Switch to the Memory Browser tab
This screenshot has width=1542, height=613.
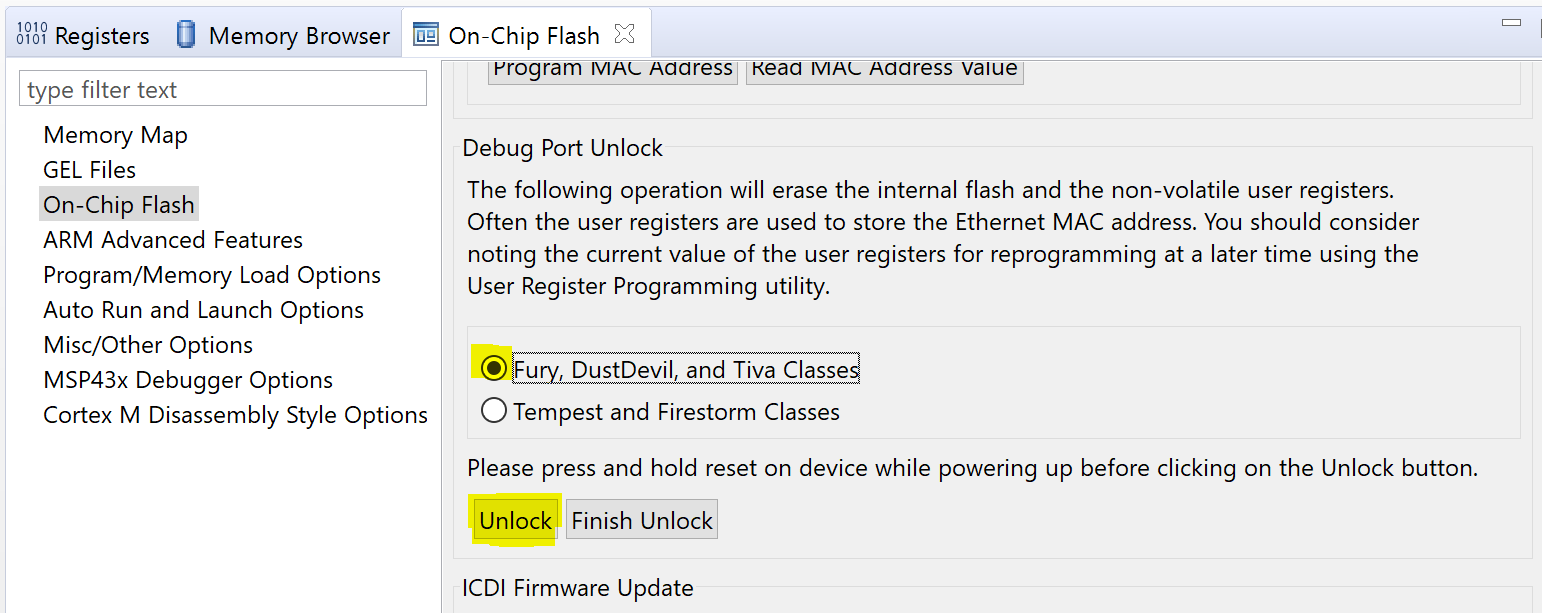pyautogui.click(x=284, y=35)
